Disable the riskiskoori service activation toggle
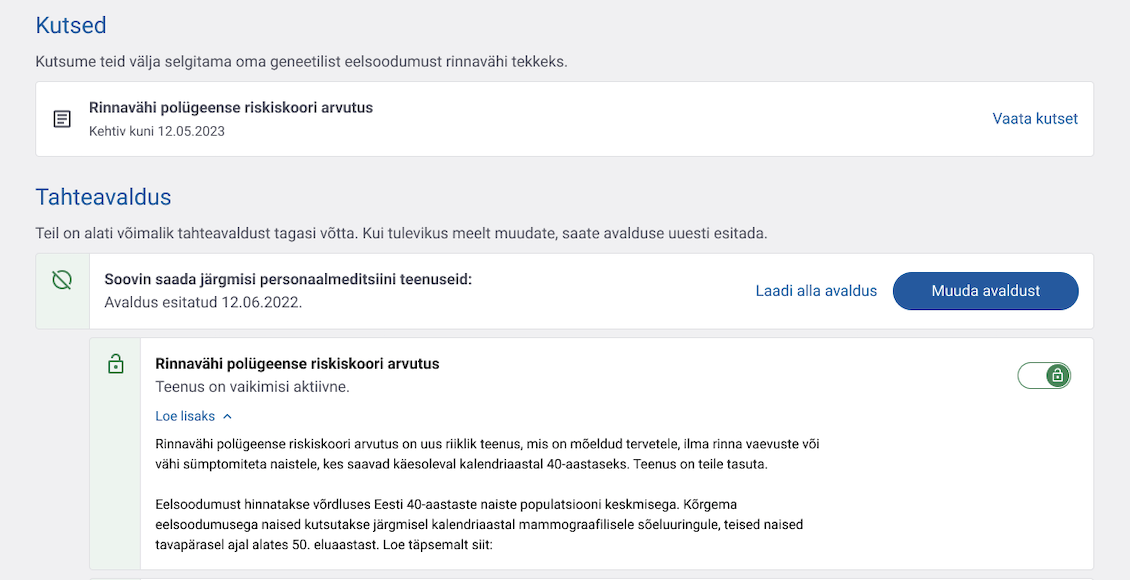The height and width of the screenshot is (580, 1130). pos(1044,375)
